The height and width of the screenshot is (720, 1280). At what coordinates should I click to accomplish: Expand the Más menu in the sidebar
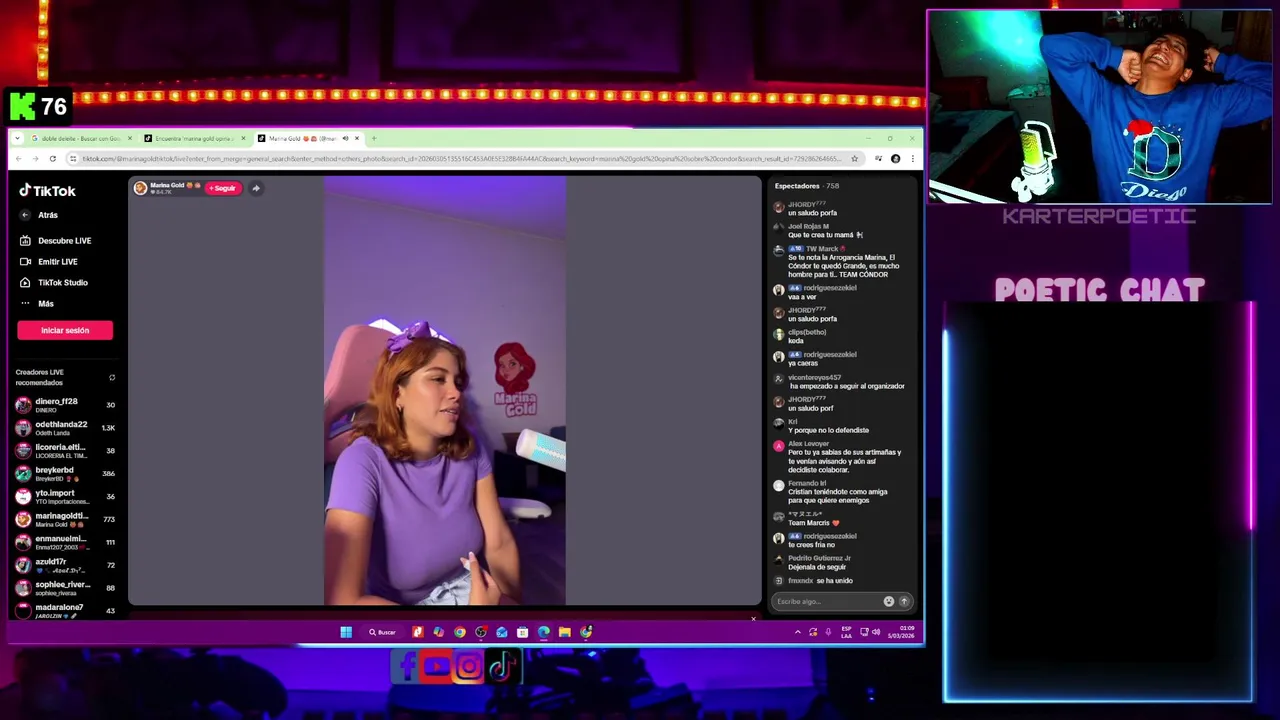tap(38, 304)
